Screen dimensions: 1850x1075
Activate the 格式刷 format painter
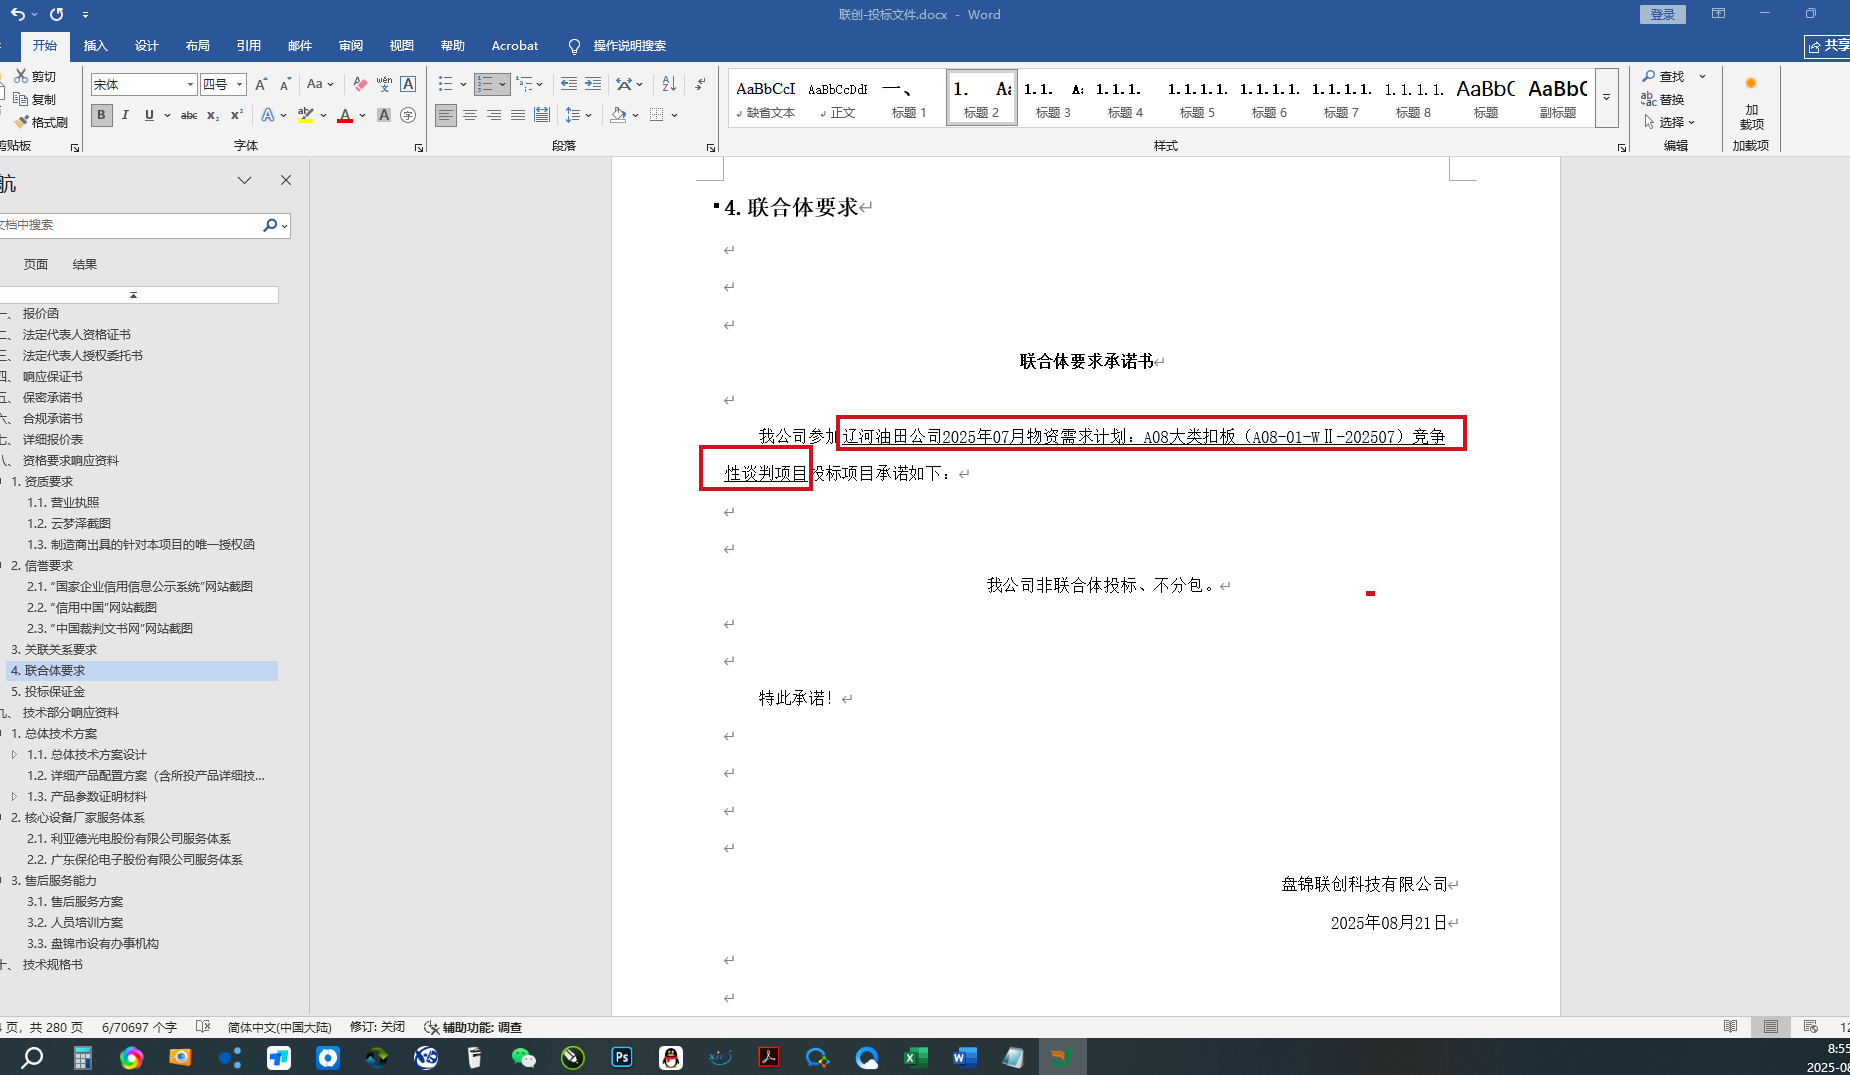pyautogui.click(x=41, y=122)
